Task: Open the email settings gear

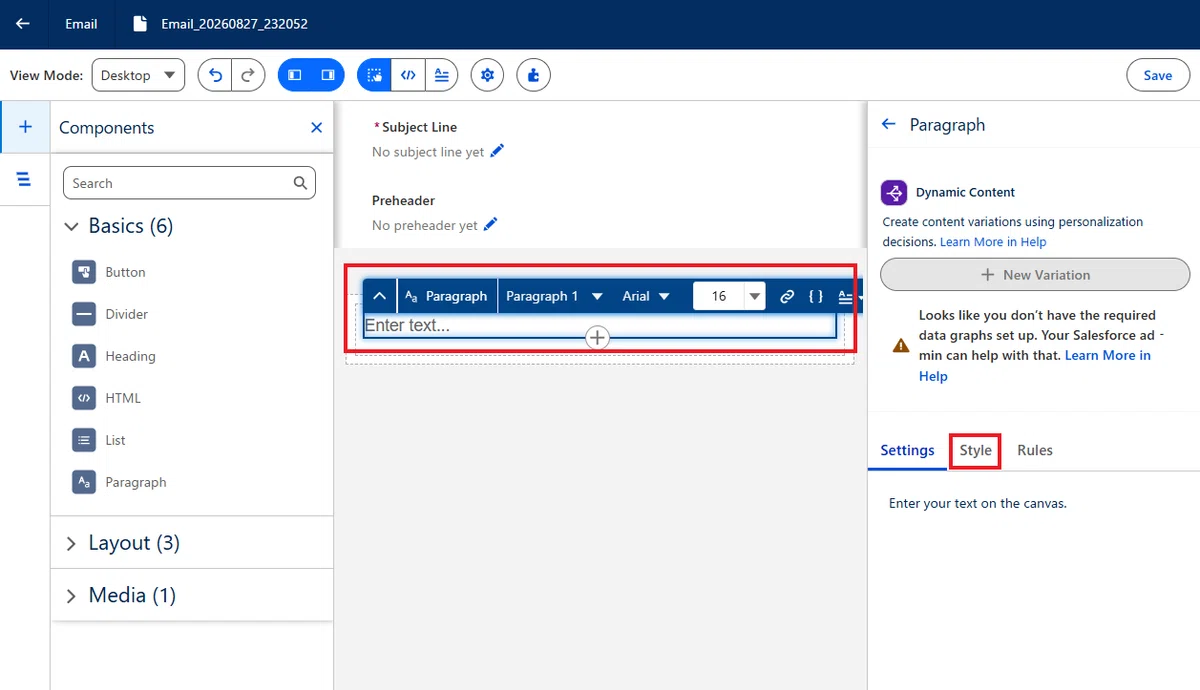Action: pyautogui.click(x=487, y=75)
